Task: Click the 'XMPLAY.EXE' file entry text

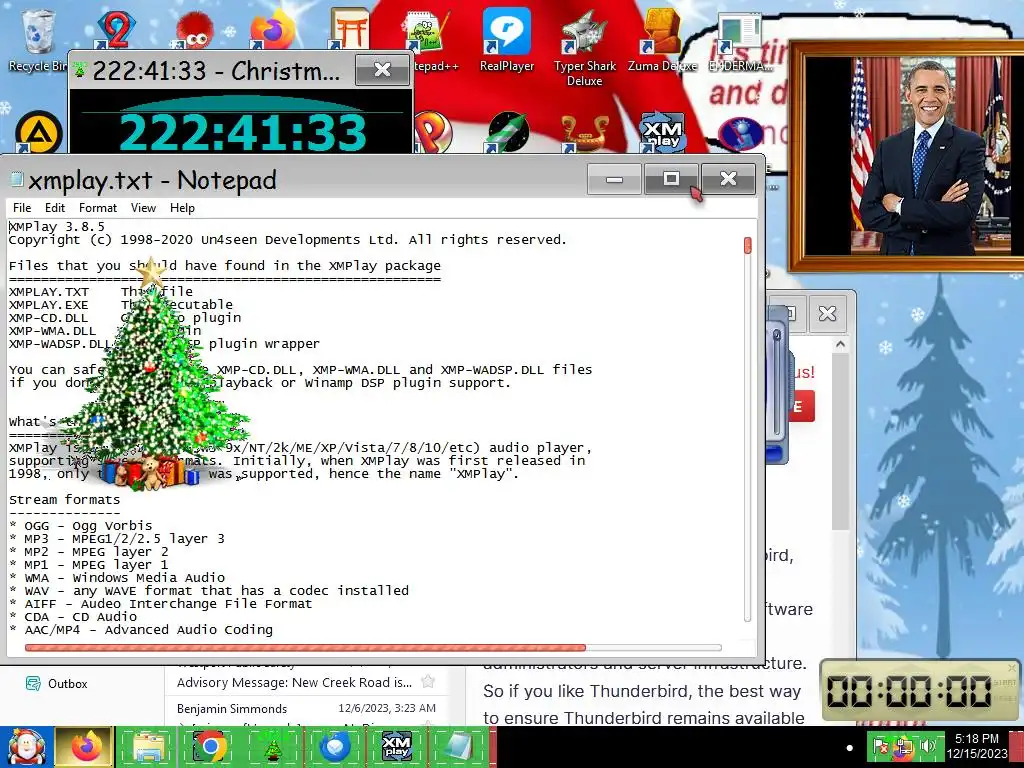Action: point(48,304)
